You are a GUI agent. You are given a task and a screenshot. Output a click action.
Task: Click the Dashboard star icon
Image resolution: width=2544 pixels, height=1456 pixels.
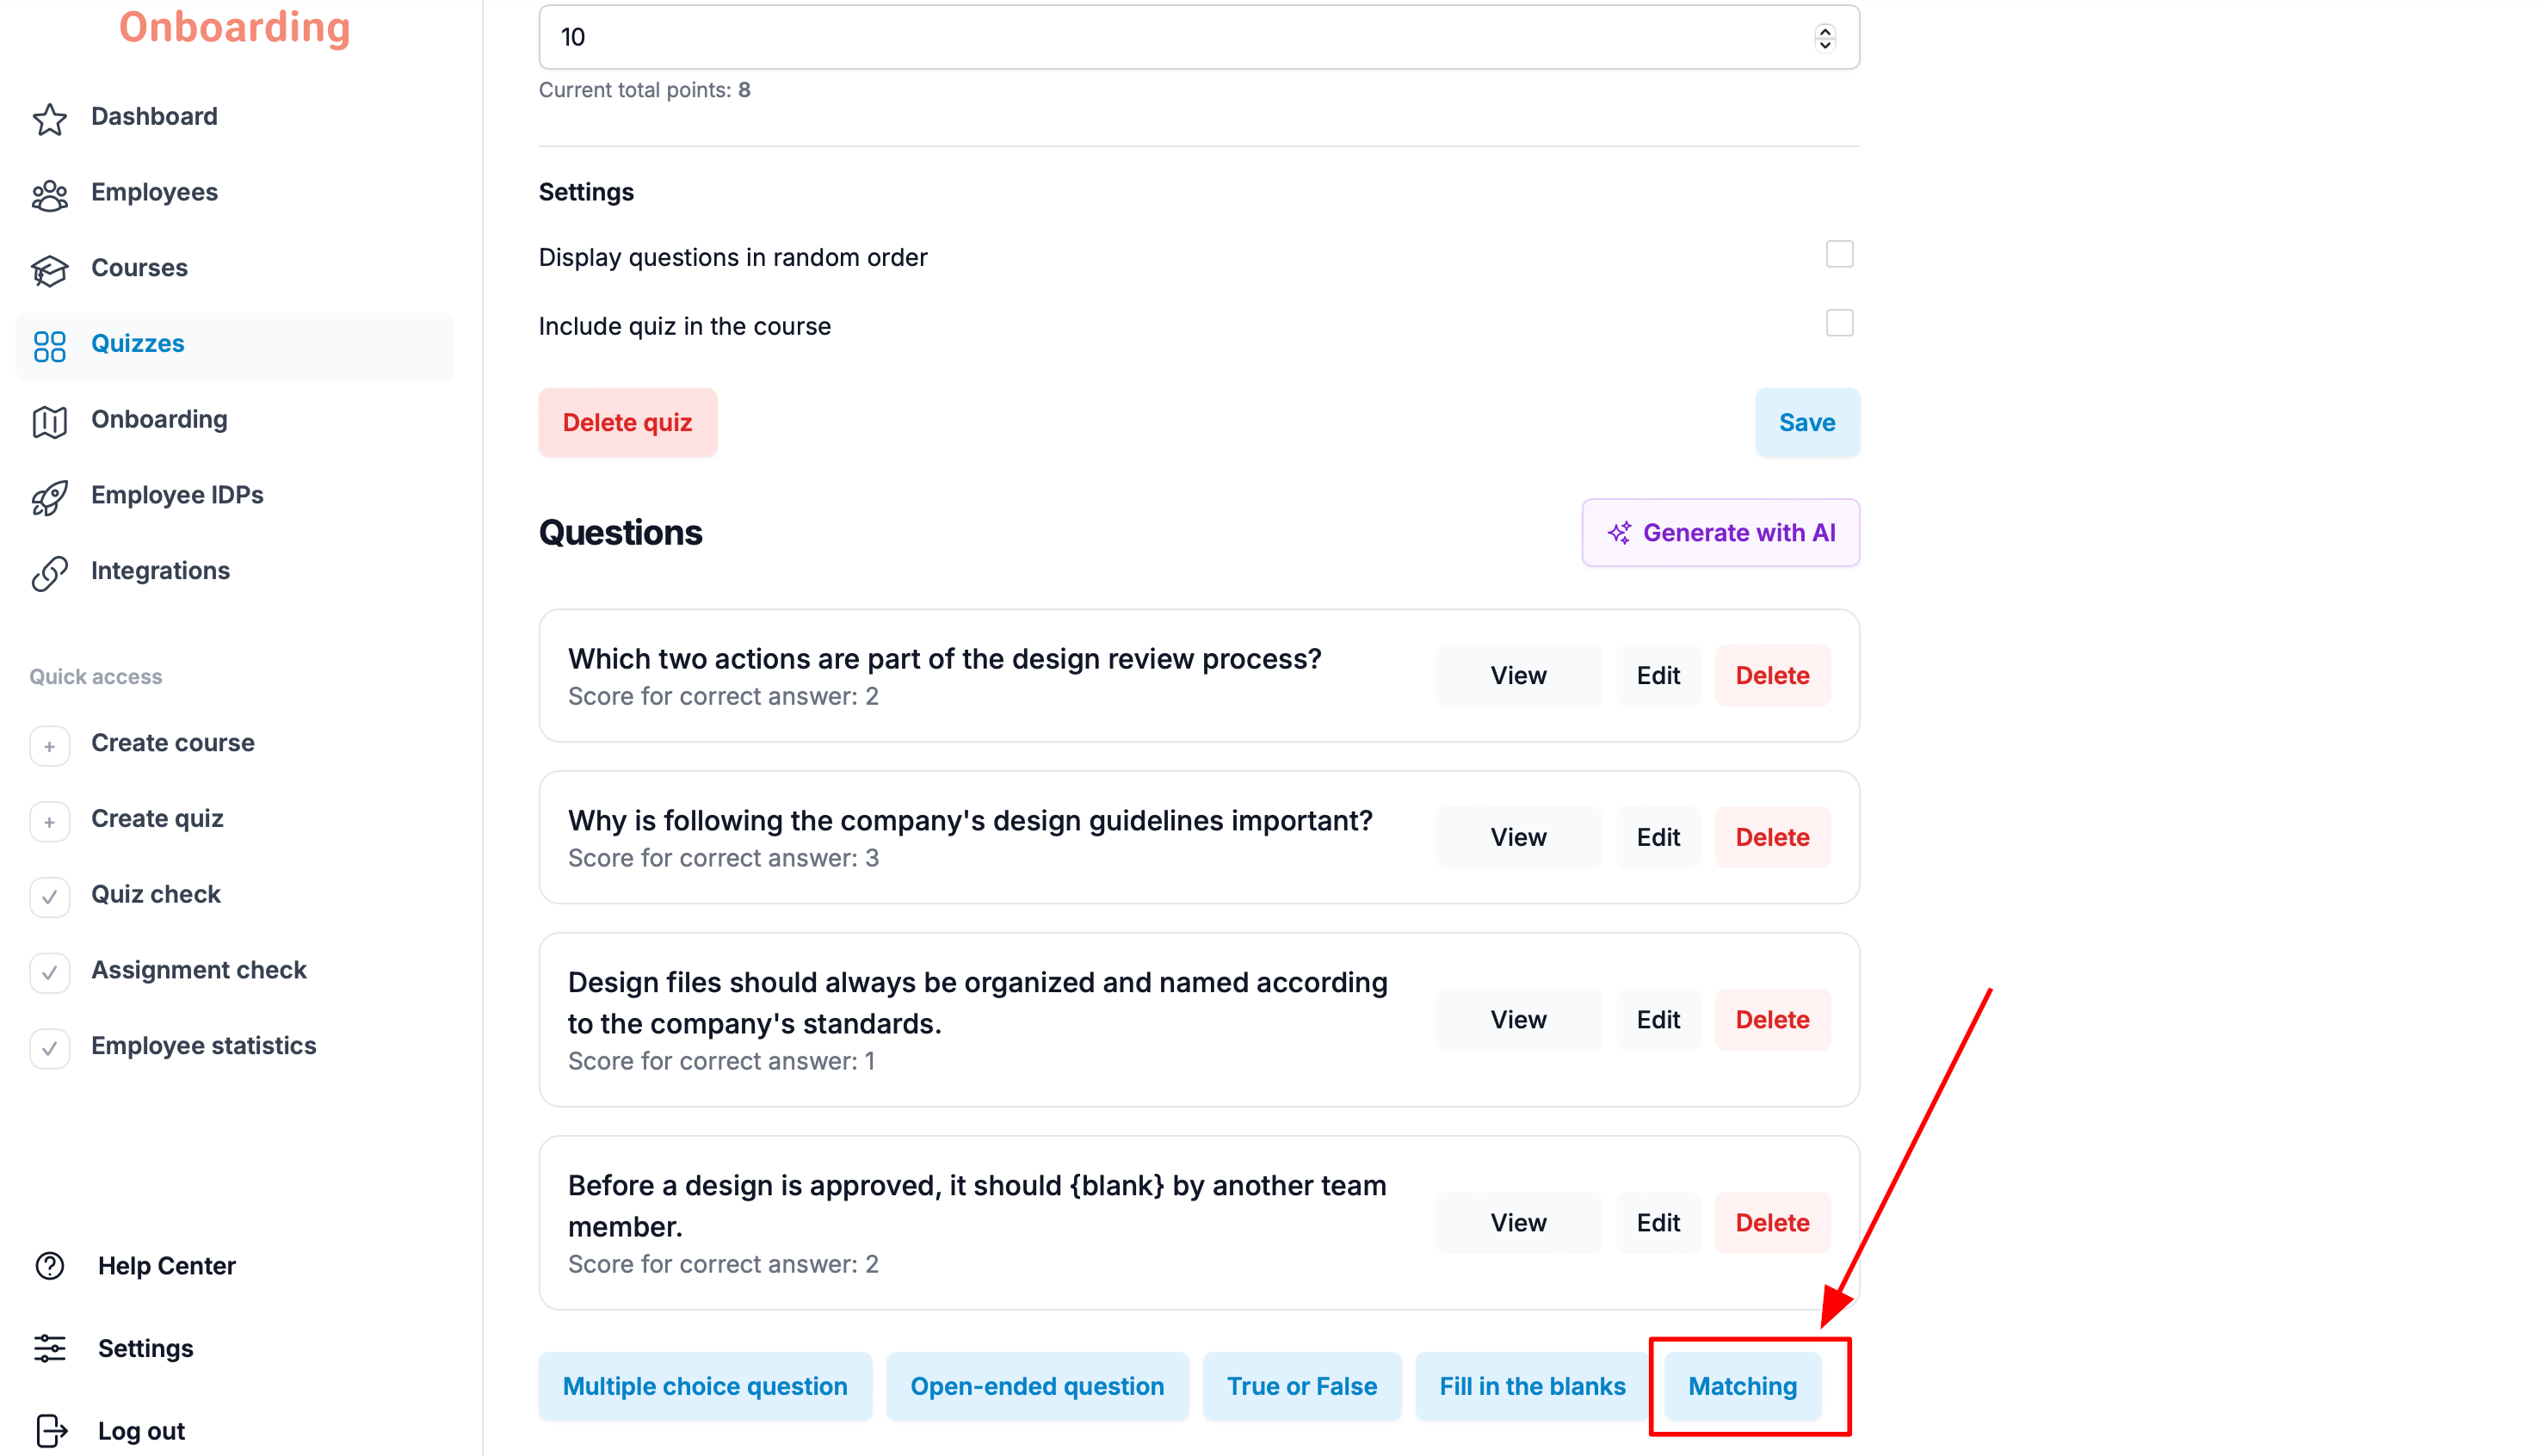(49, 118)
